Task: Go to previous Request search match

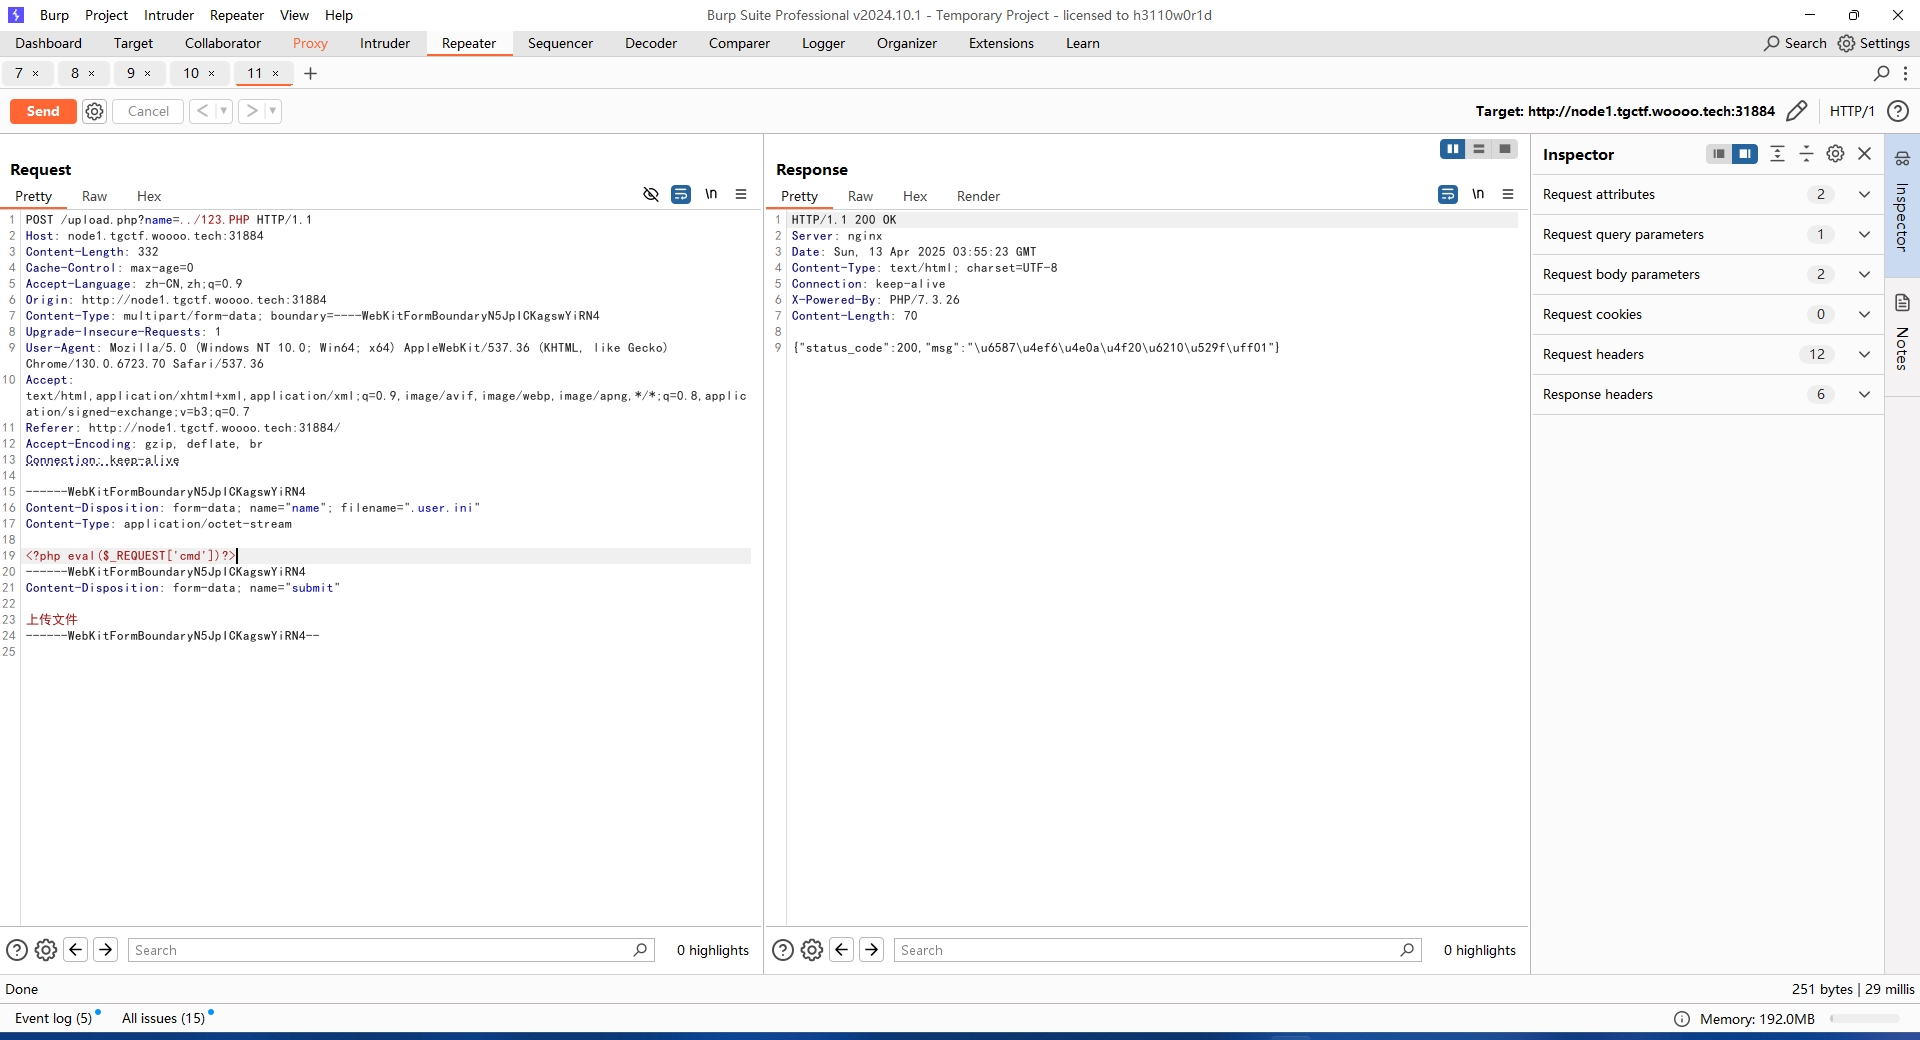Action: (x=75, y=950)
